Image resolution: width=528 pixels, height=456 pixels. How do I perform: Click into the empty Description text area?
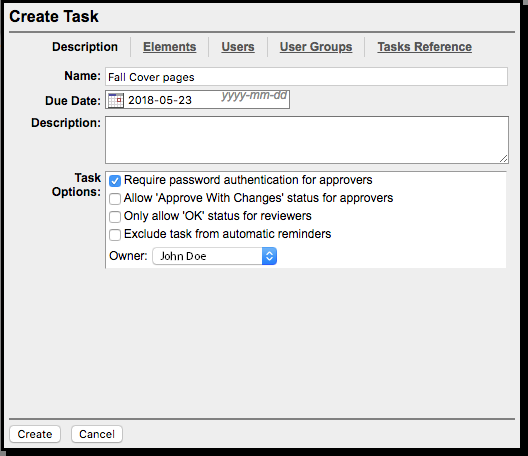307,140
